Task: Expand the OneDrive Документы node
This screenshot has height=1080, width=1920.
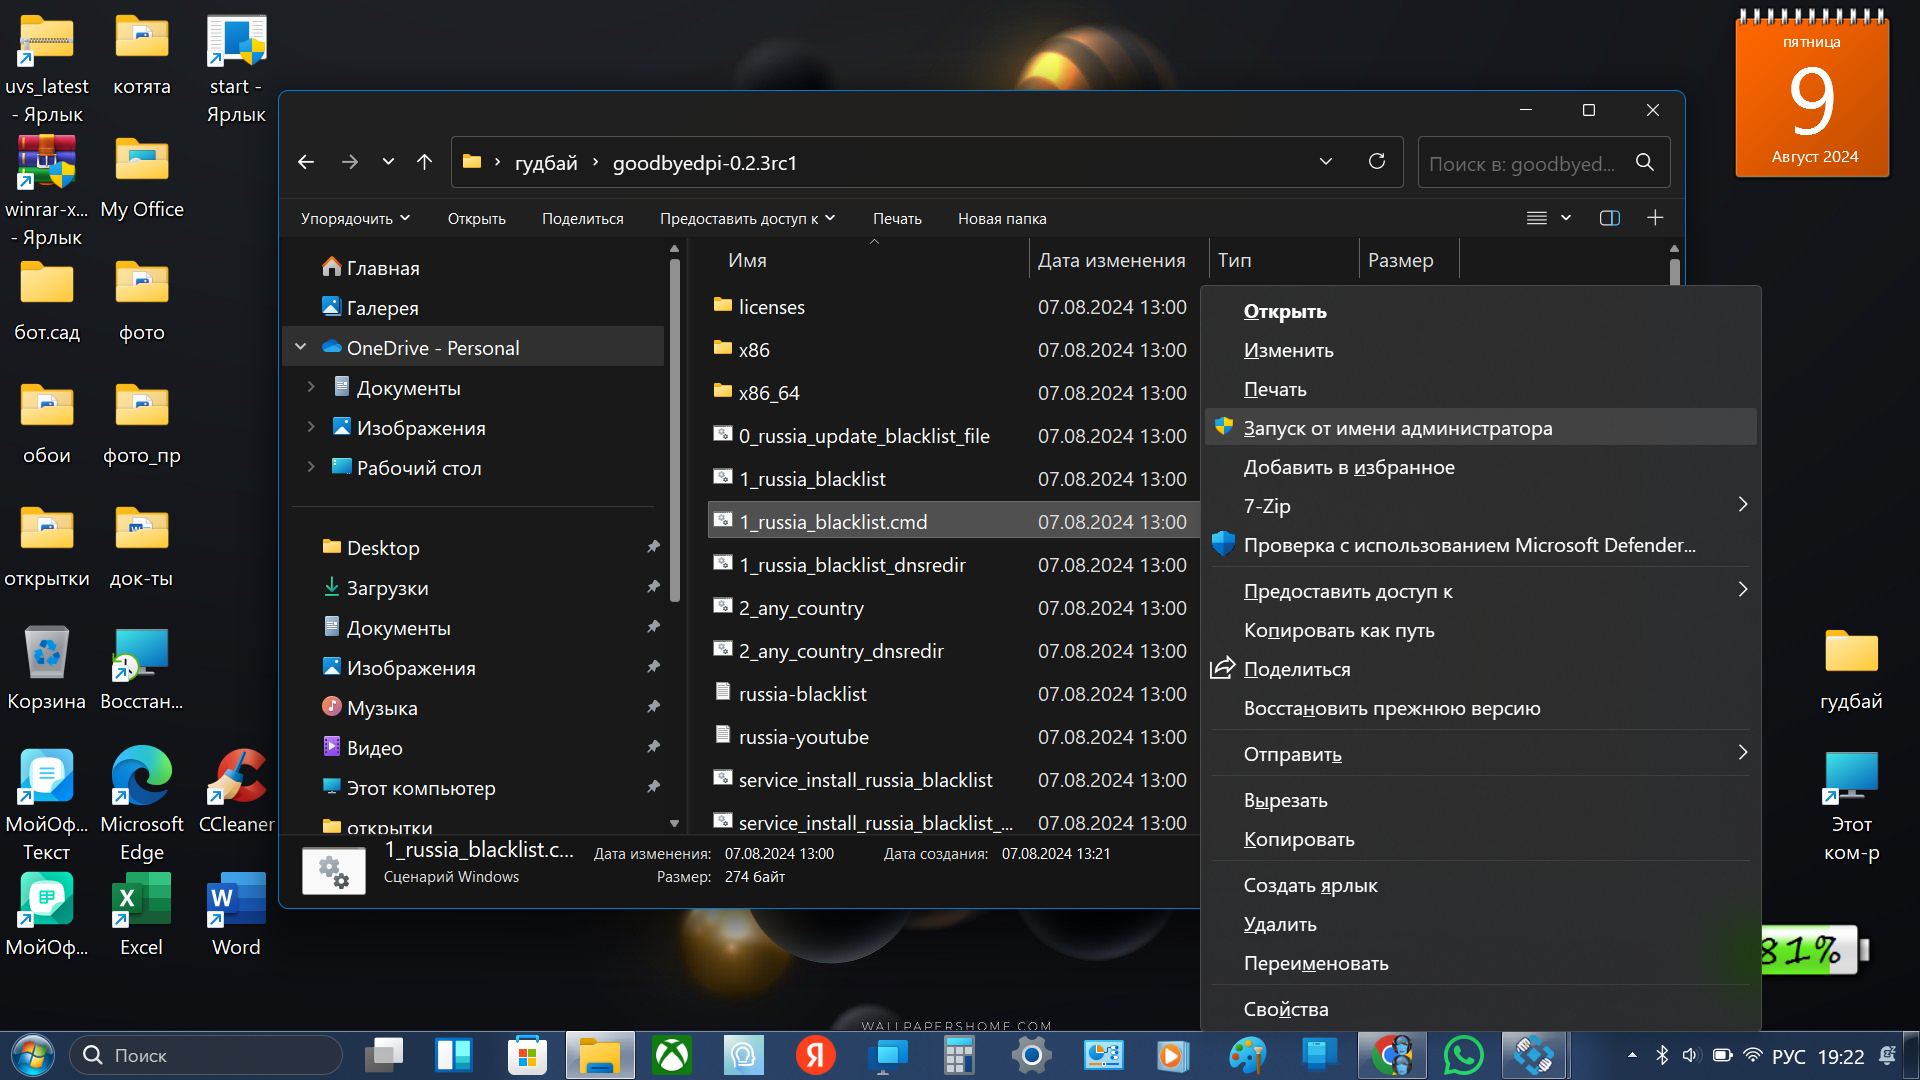Action: [311, 387]
